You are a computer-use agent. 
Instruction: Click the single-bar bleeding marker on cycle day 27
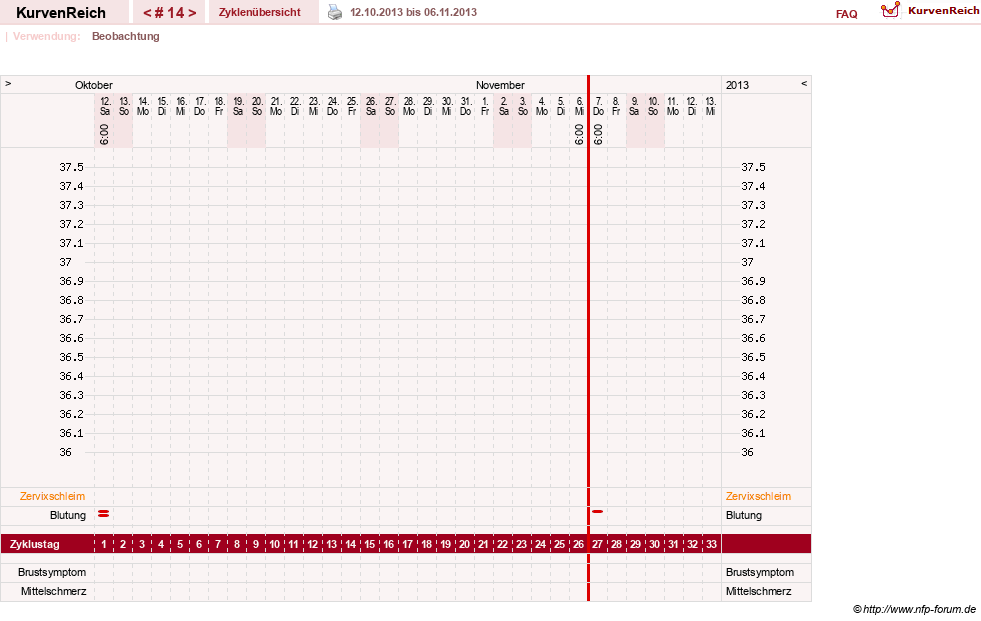(597, 512)
